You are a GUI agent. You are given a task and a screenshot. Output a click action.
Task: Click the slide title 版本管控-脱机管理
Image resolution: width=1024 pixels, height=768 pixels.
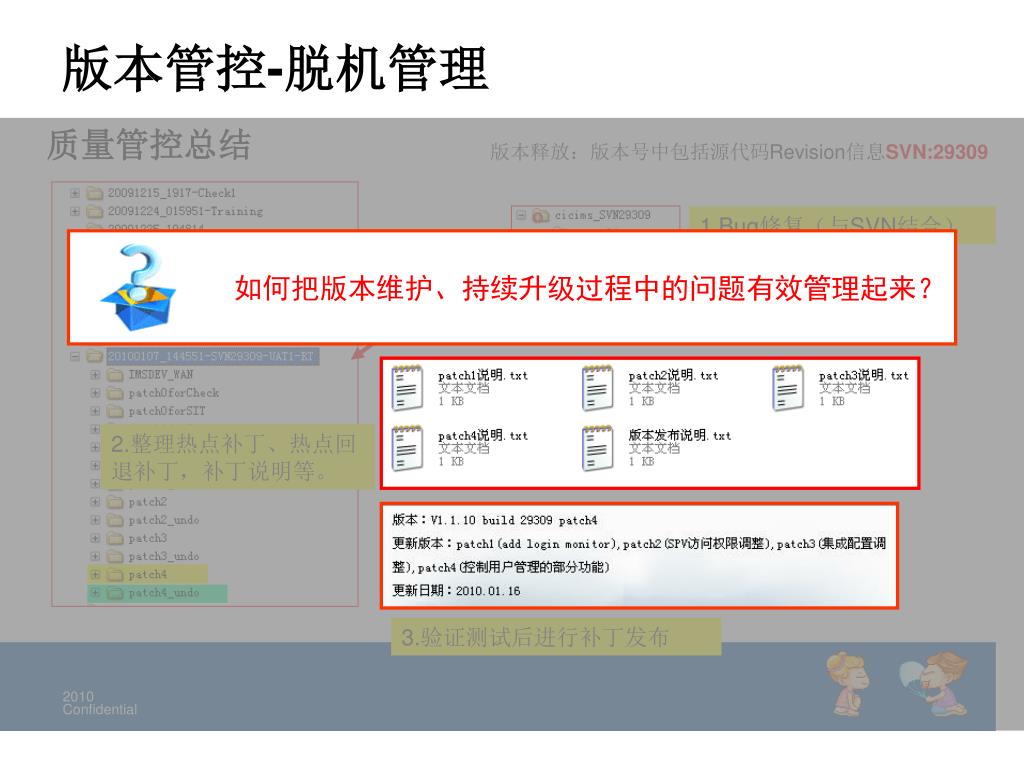(x=275, y=68)
